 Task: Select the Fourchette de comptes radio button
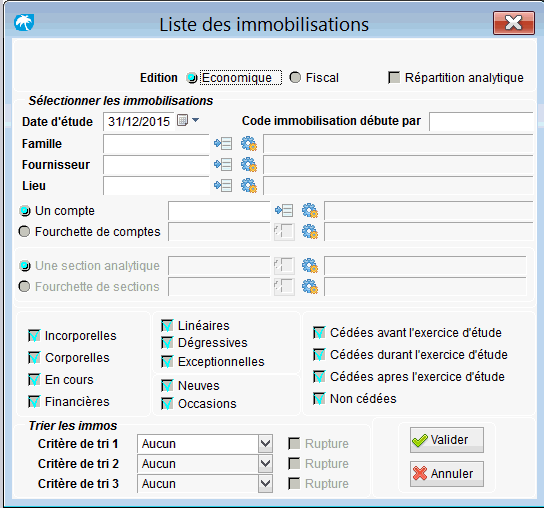click(24, 231)
